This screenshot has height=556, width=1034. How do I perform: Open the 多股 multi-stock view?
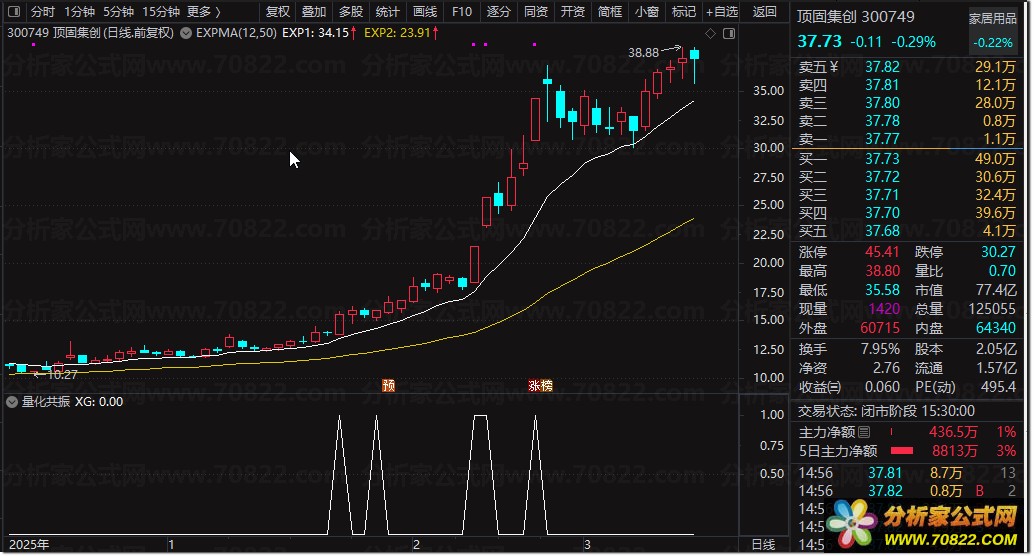tap(351, 12)
